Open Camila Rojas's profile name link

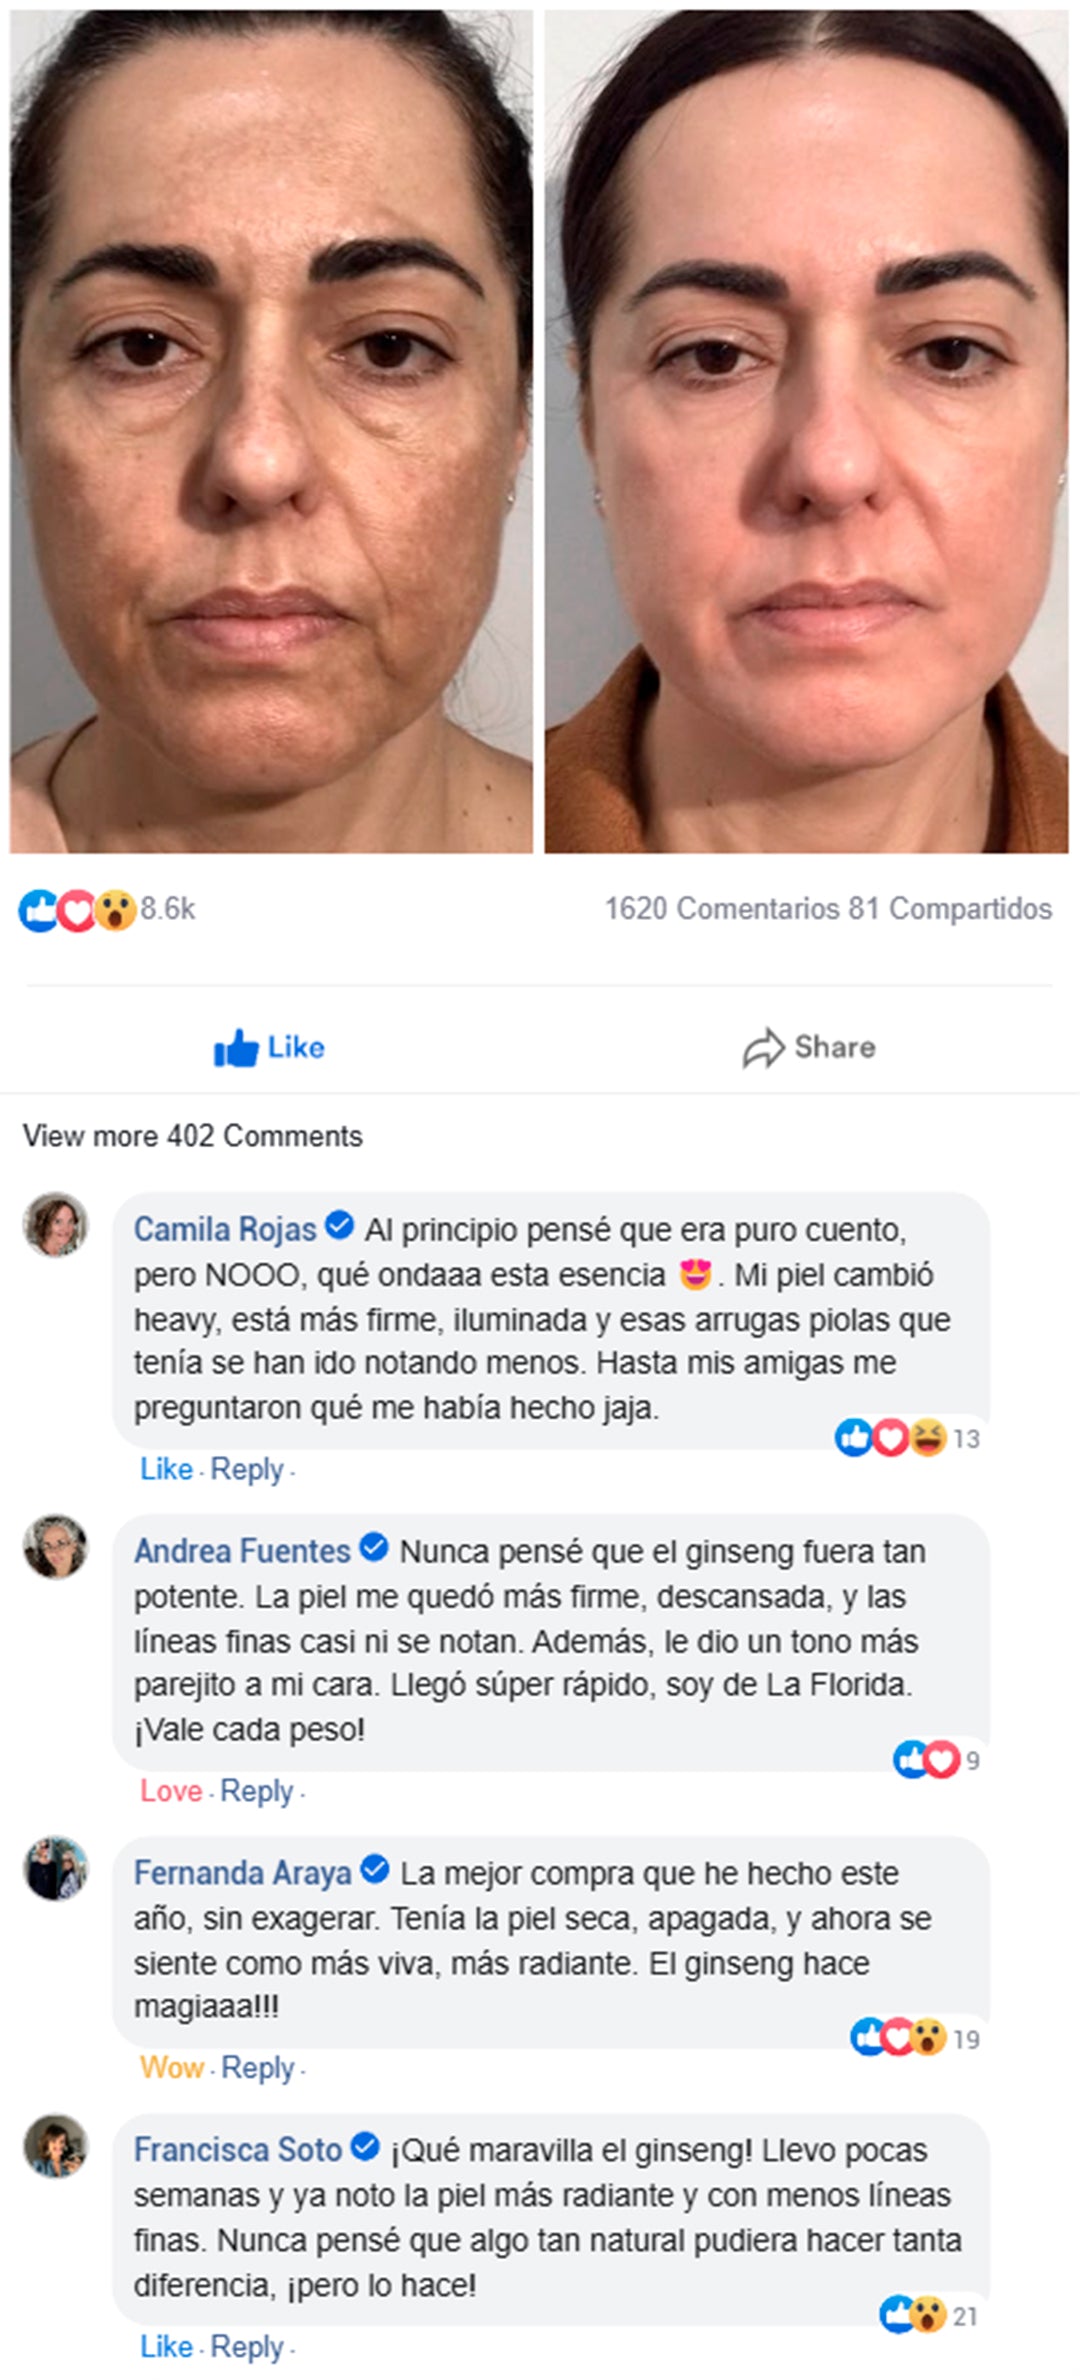[x=225, y=1229]
